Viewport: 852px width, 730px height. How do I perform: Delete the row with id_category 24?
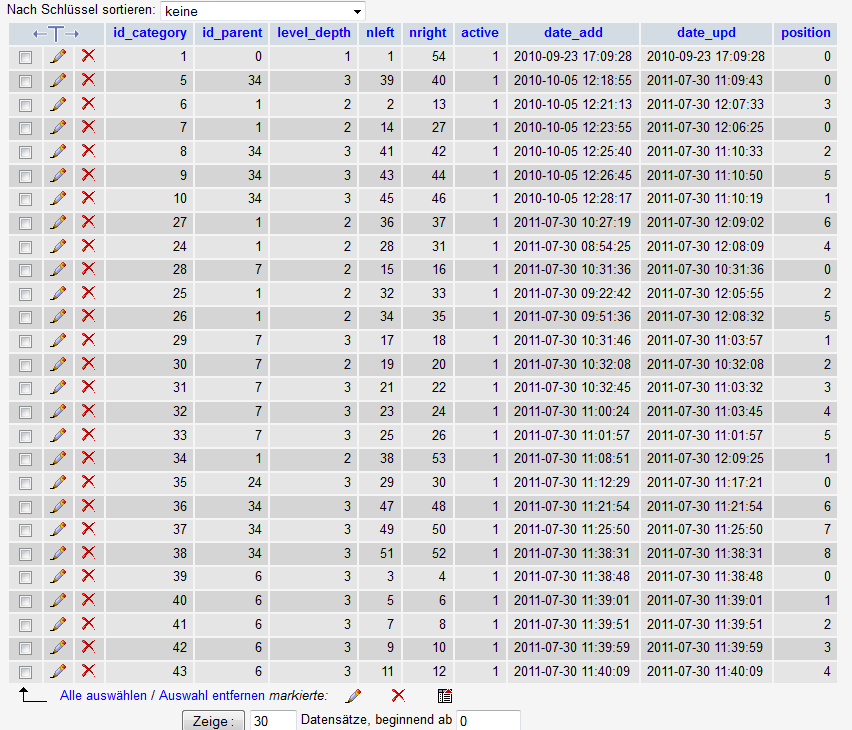tap(88, 246)
